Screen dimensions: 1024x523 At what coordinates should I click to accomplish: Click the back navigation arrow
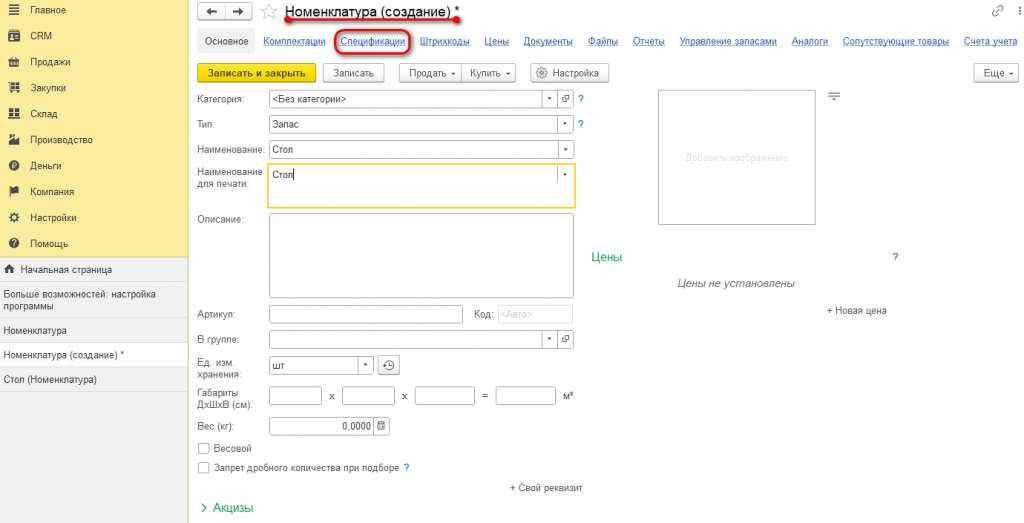point(211,11)
